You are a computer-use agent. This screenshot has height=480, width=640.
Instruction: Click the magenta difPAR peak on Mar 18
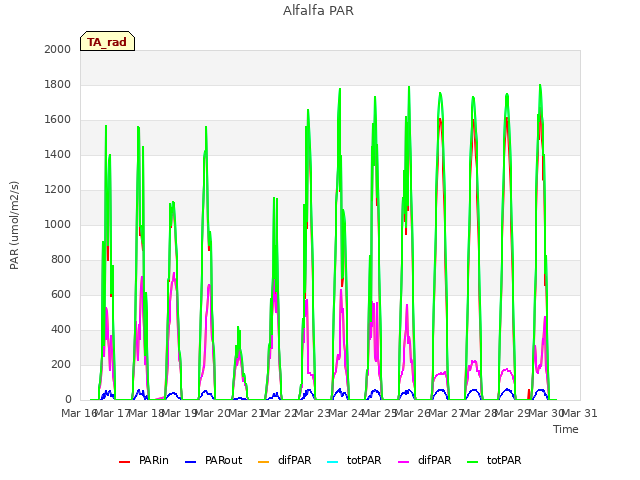[174, 273]
